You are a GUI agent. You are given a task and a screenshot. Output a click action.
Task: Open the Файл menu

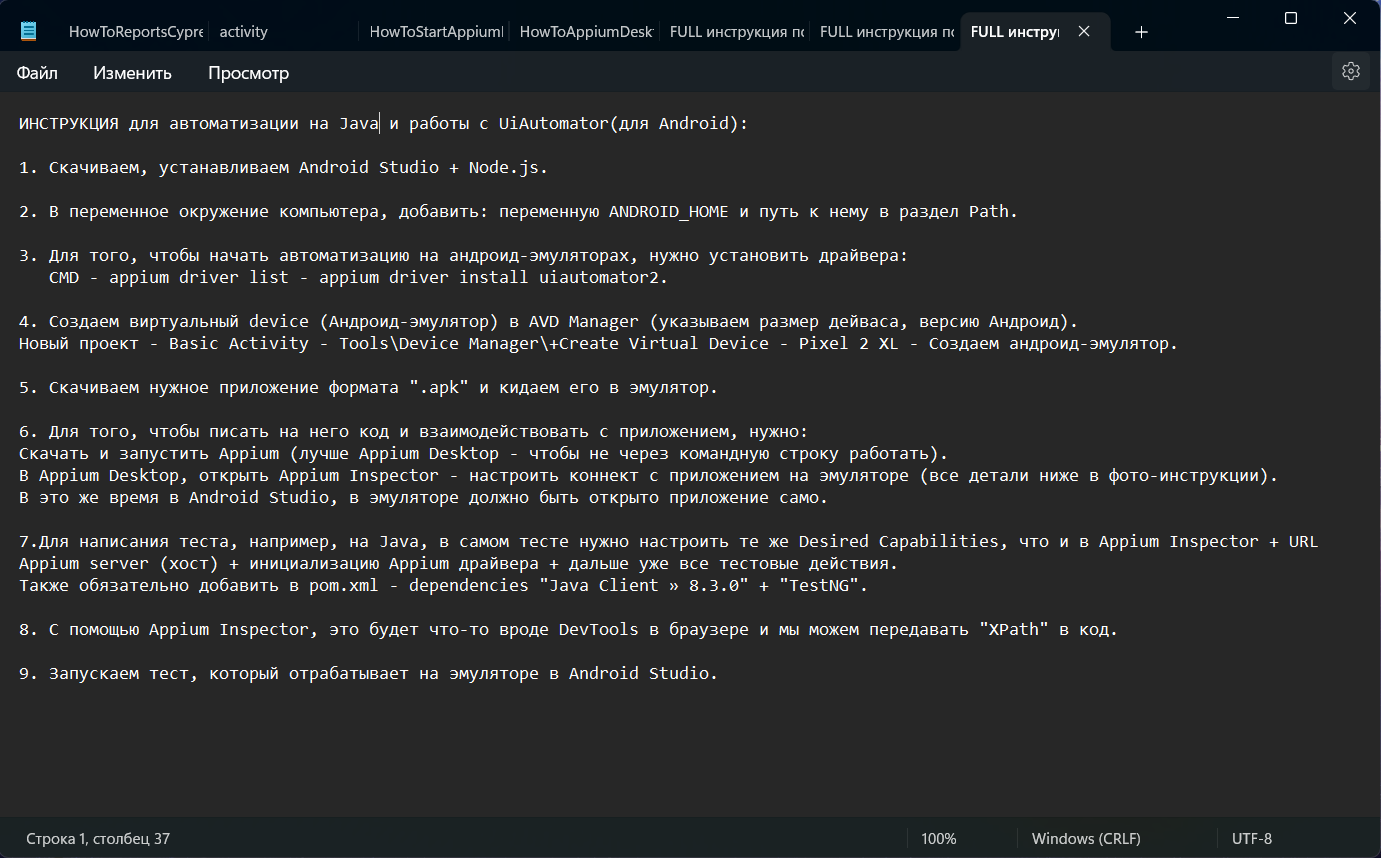[x=37, y=73]
